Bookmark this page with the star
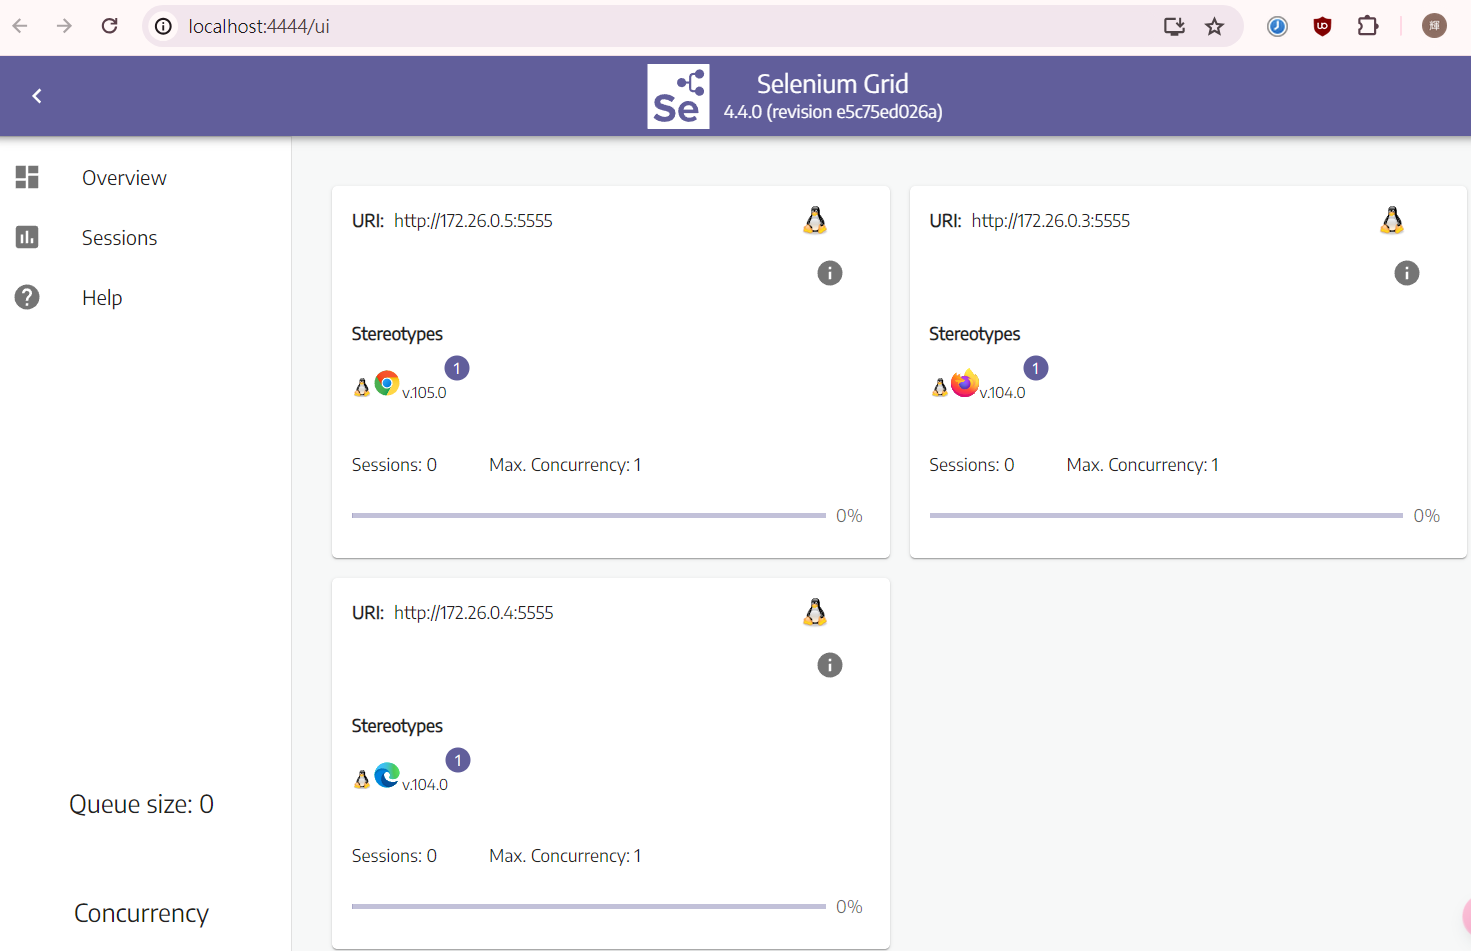The image size is (1471, 951). tap(1214, 26)
